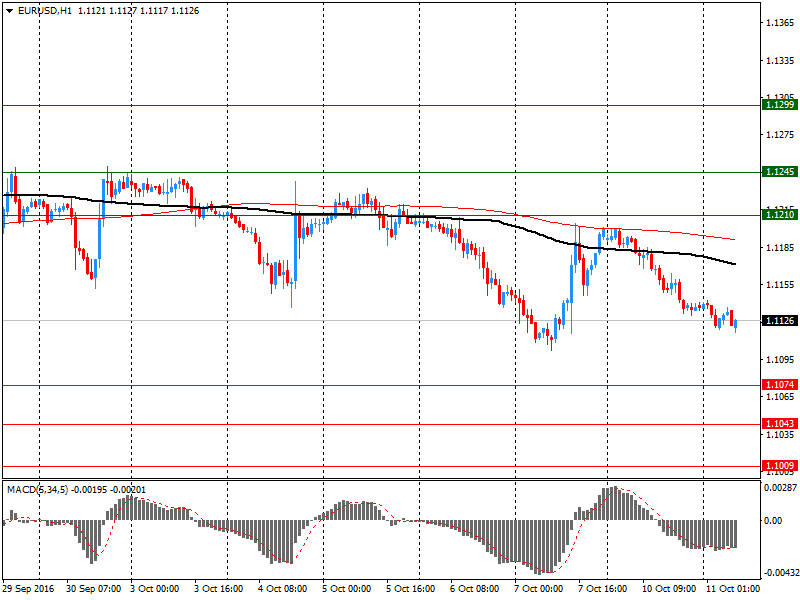Image resolution: width=800 pixels, height=600 pixels.
Task: Select the 5 Oct 00:00 time label
Action: click(x=346, y=589)
